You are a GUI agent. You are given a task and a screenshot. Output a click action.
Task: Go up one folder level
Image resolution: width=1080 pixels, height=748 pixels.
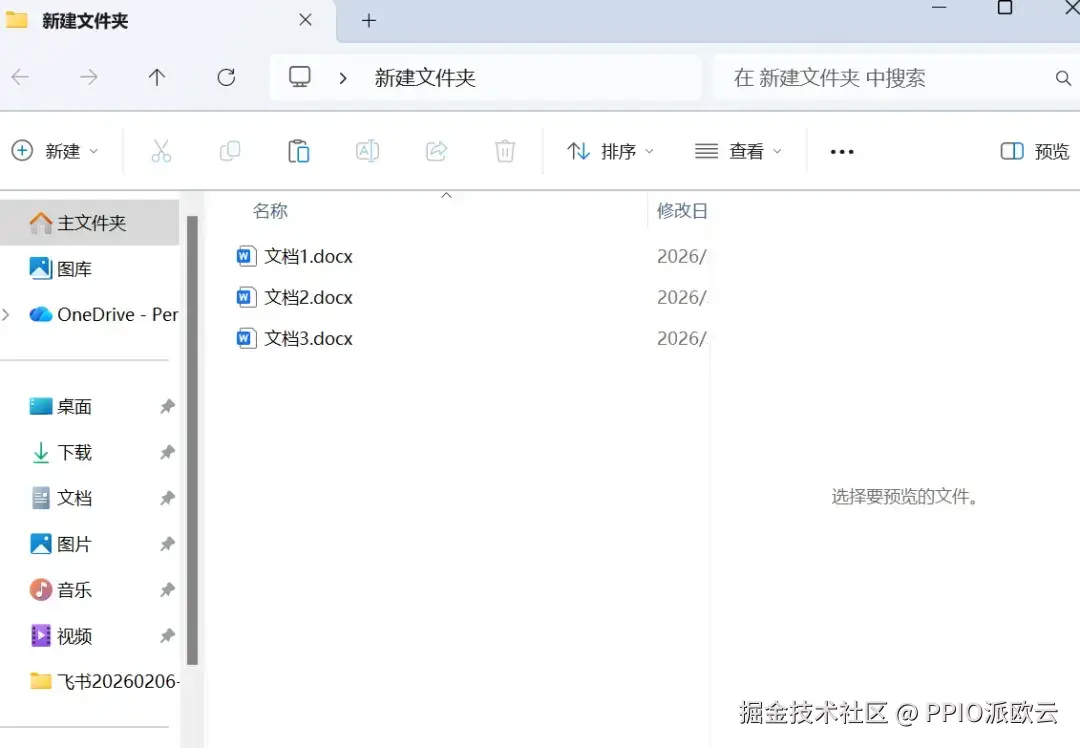pyautogui.click(x=157, y=77)
